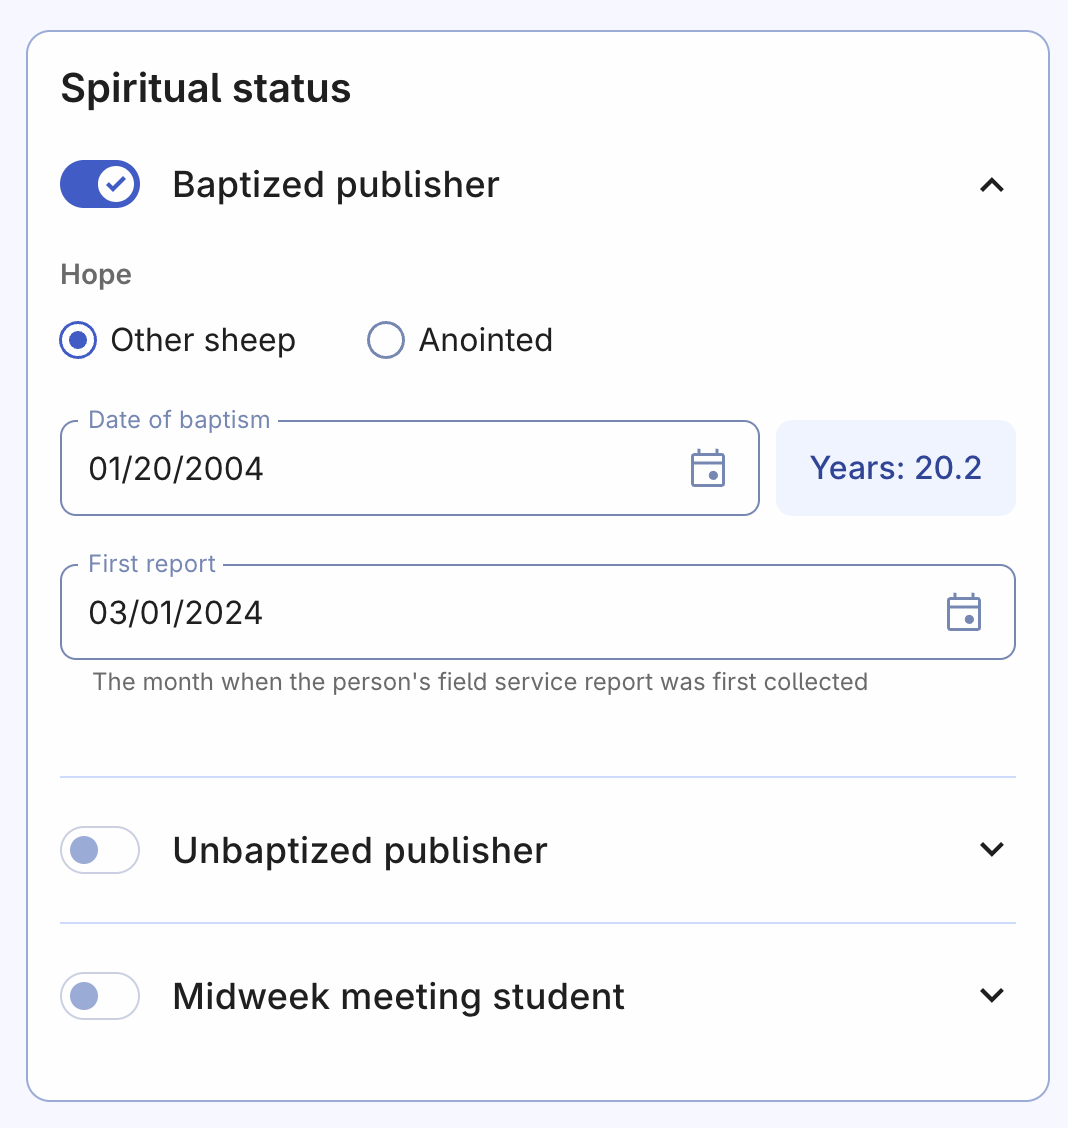
Task: Expand the Midweek meeting student chevron
Action: click(991, 996)
